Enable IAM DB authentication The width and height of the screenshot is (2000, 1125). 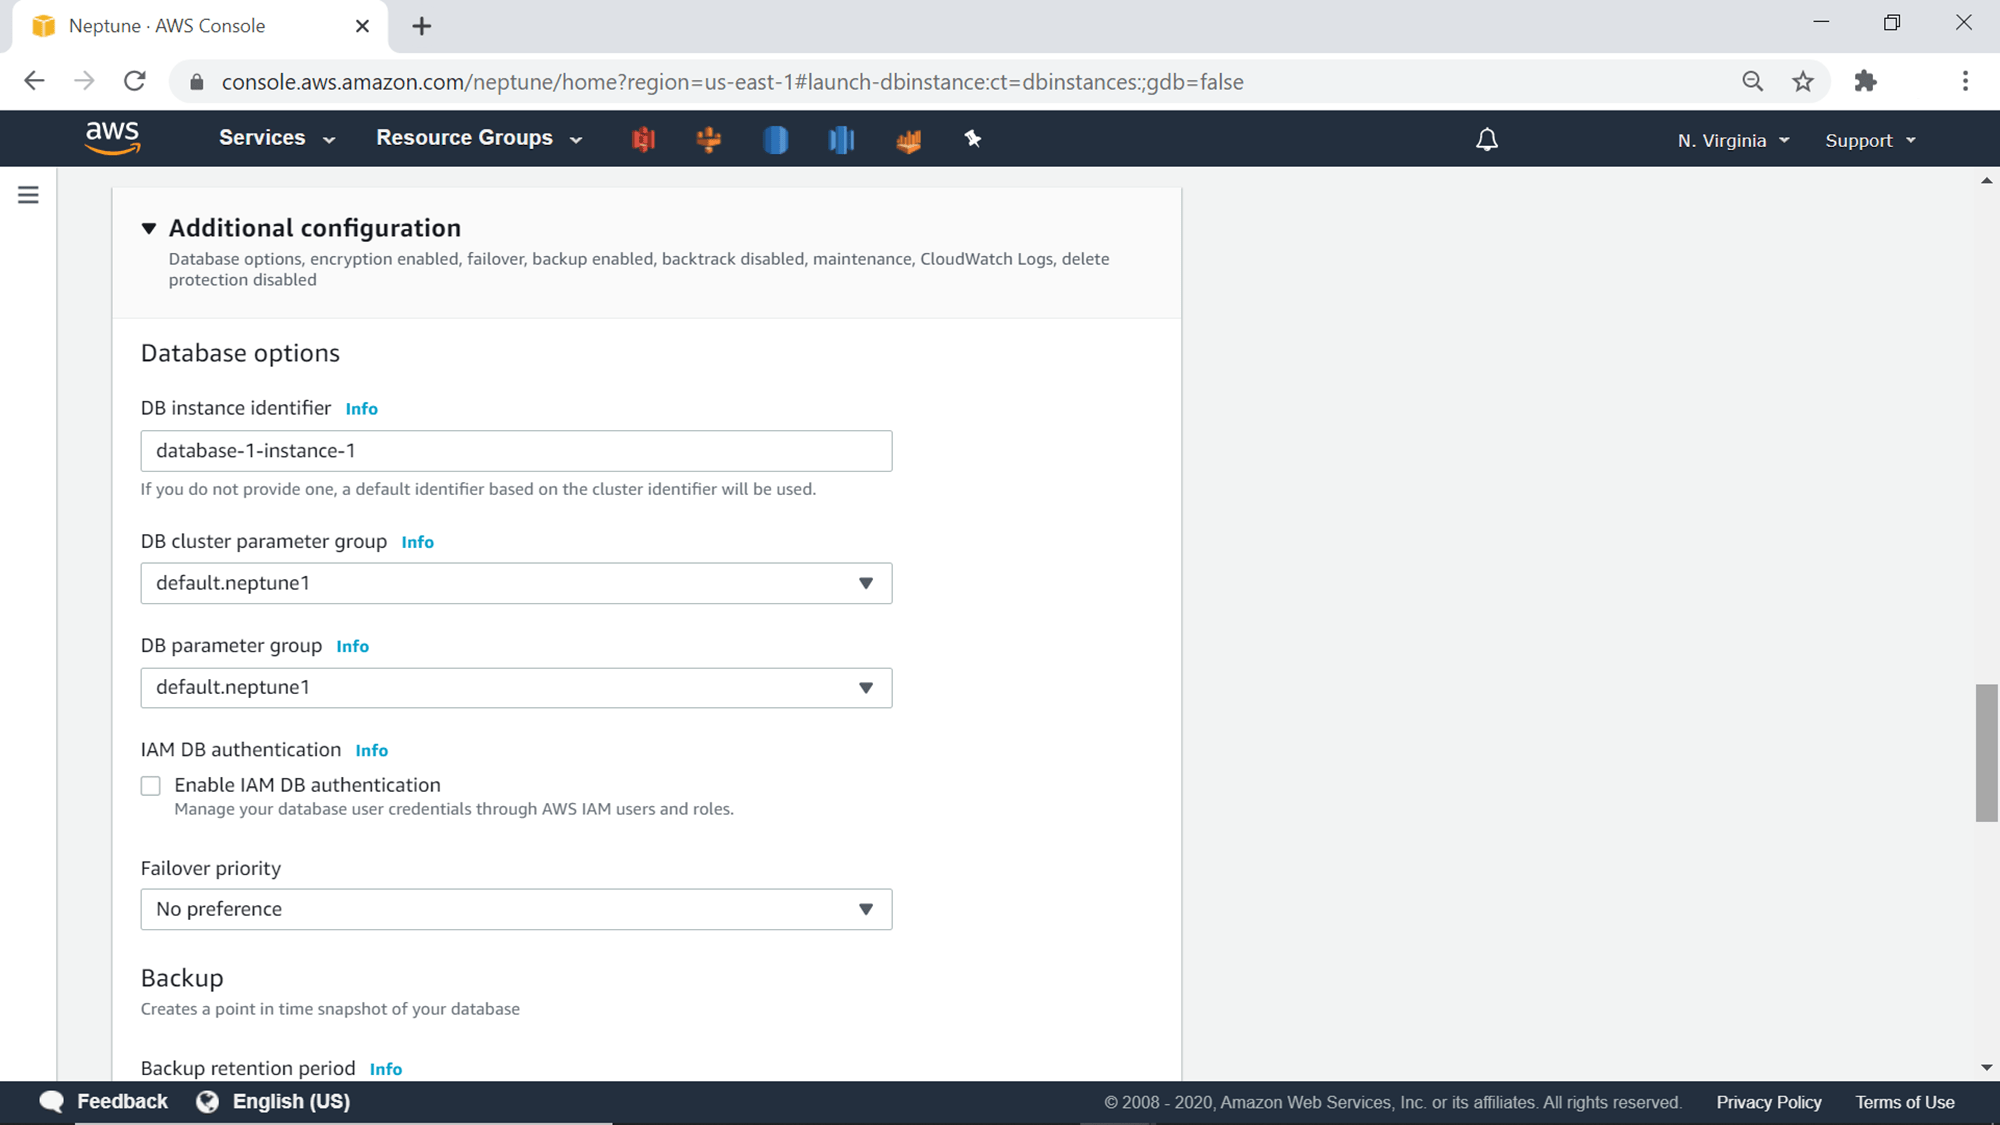(x=151, y=785)
